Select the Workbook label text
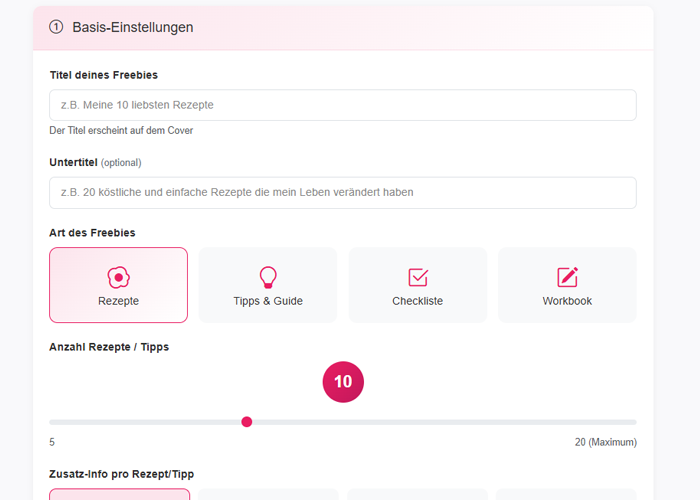Viewport: 700px width, 500px height. coord(567,301)
